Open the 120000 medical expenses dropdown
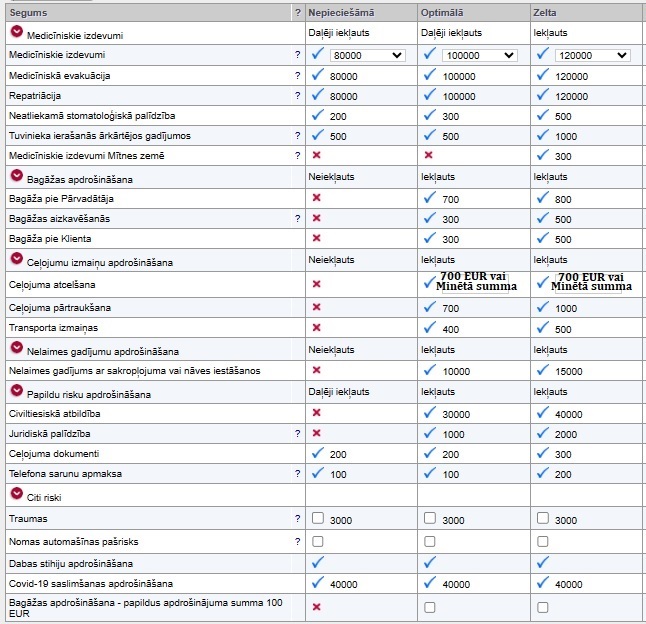This screenshot has width=646, height=624. [x=592, y=55]
